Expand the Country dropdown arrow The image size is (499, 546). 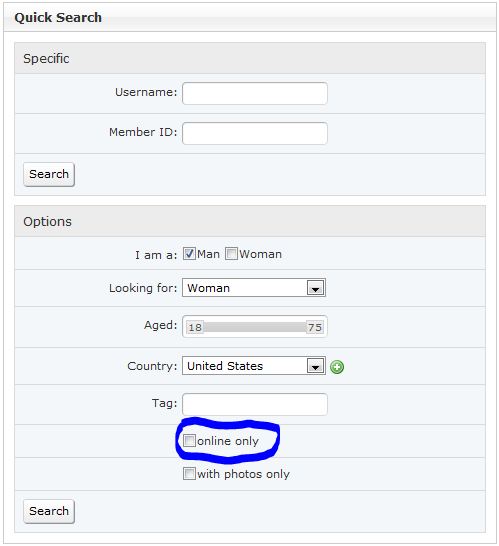(x=315, y=366)
